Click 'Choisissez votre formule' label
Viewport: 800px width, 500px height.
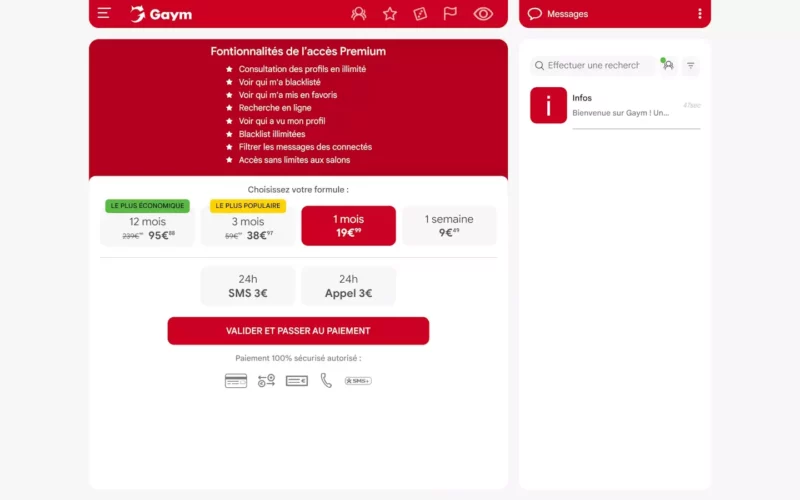coord(298,189)
